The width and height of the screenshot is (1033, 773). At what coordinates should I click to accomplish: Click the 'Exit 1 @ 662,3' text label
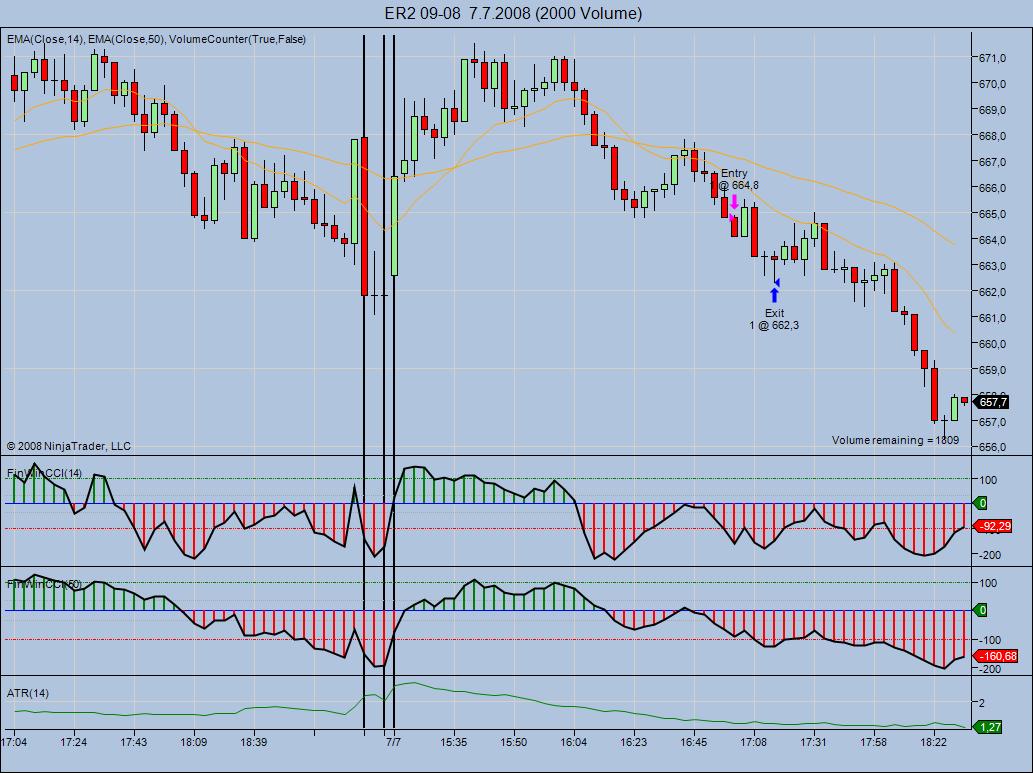[x=774, y=319]
